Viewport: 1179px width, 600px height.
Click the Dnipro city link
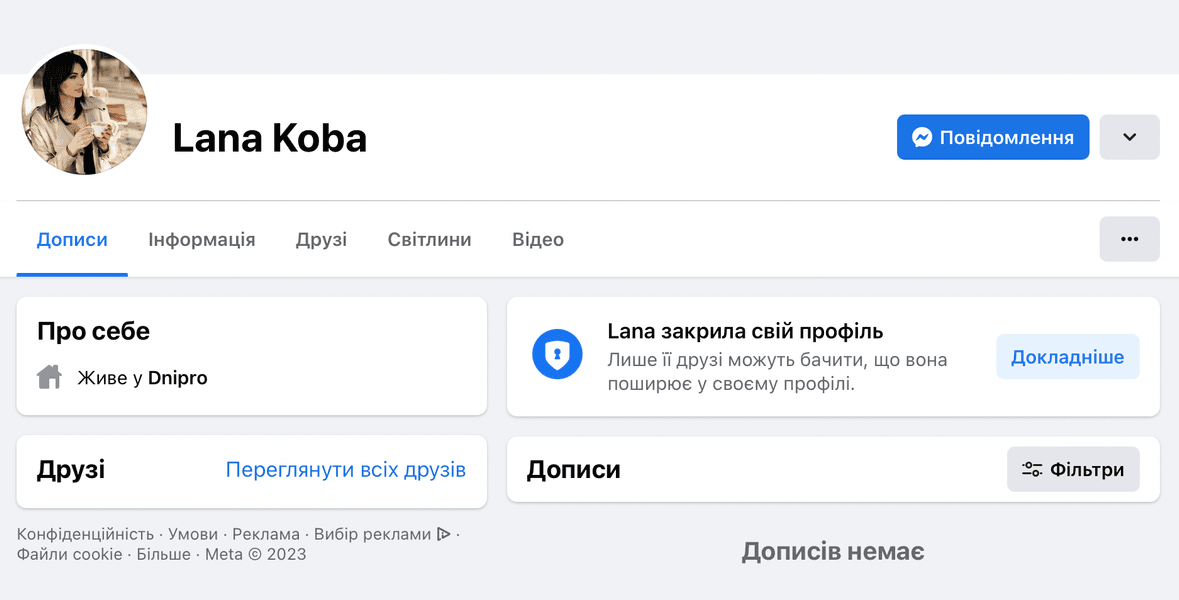177,378
